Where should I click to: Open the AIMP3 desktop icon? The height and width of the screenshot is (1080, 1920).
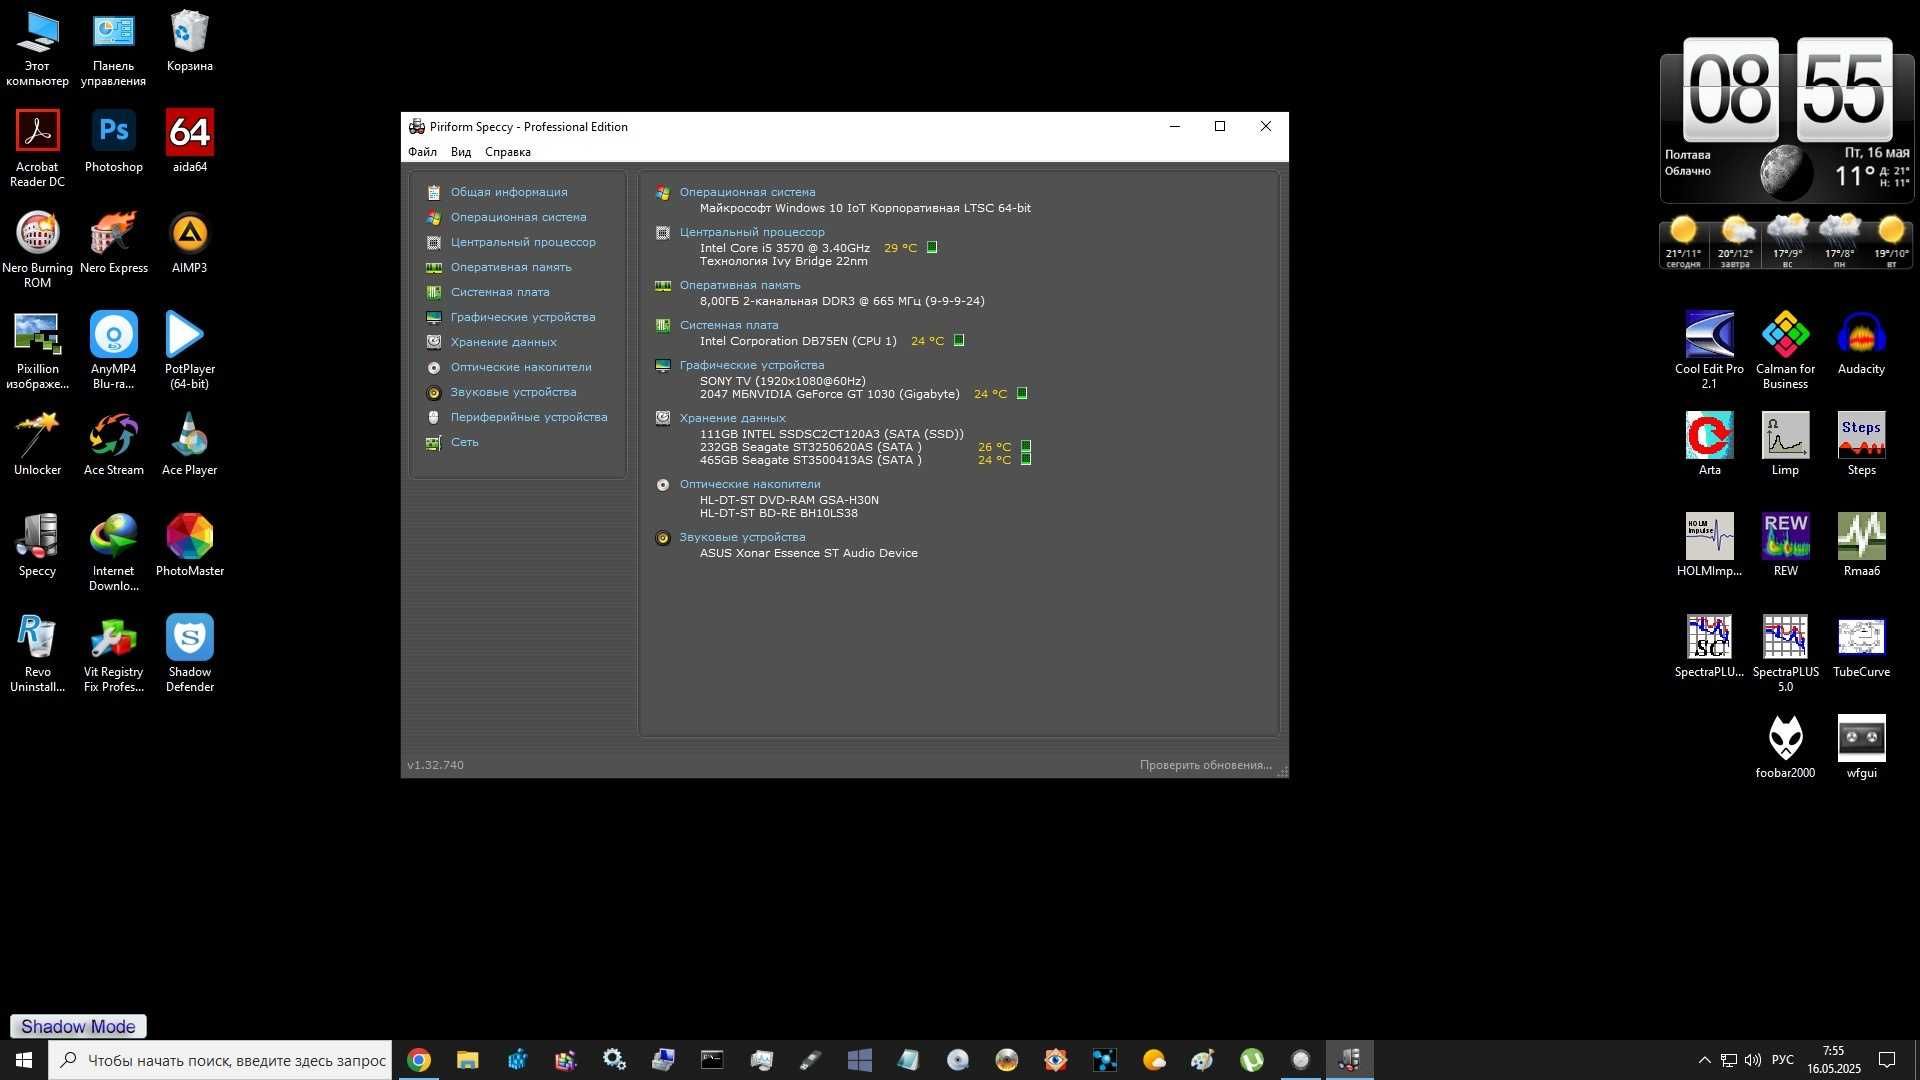(189, 243)
